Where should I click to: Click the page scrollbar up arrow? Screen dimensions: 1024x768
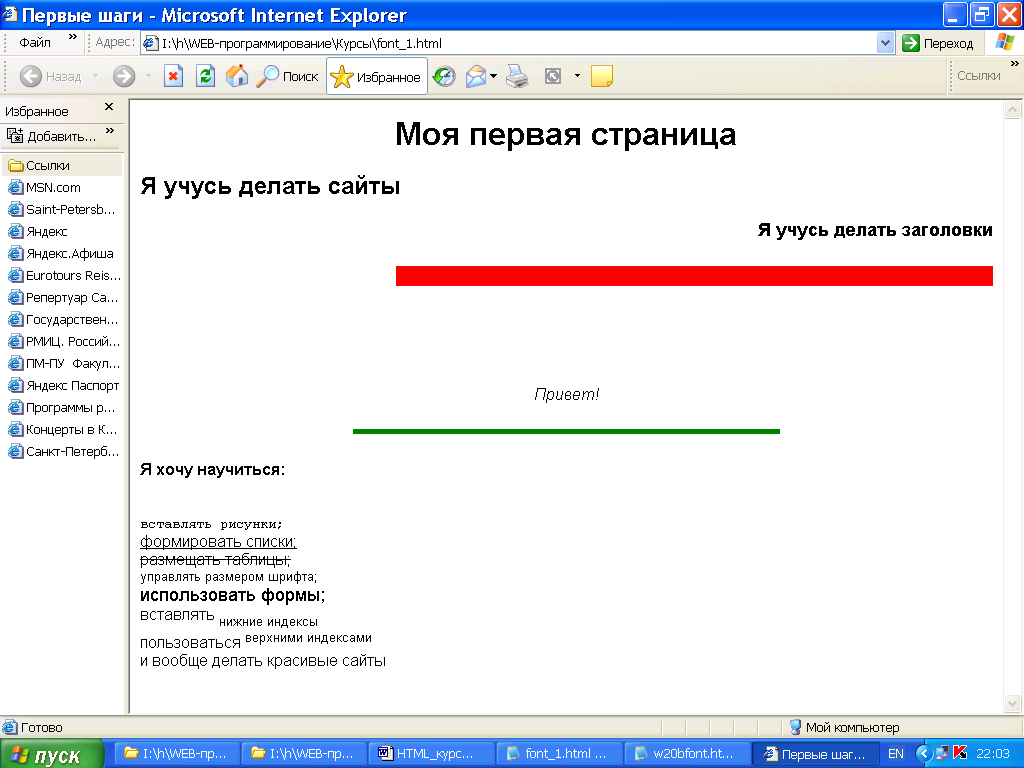tap(1012, 110)
